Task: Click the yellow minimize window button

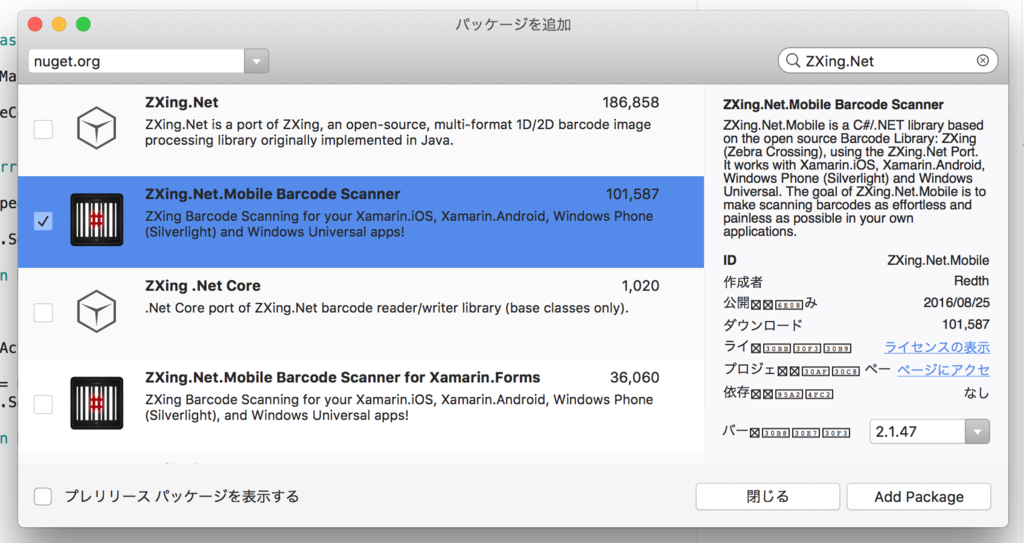Action: click(59, 24)
